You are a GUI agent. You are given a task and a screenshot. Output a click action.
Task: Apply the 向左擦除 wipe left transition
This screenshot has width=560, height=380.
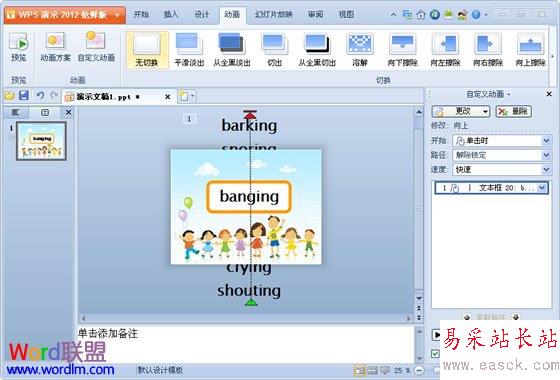pyautogui.click(x=445, y=50)
